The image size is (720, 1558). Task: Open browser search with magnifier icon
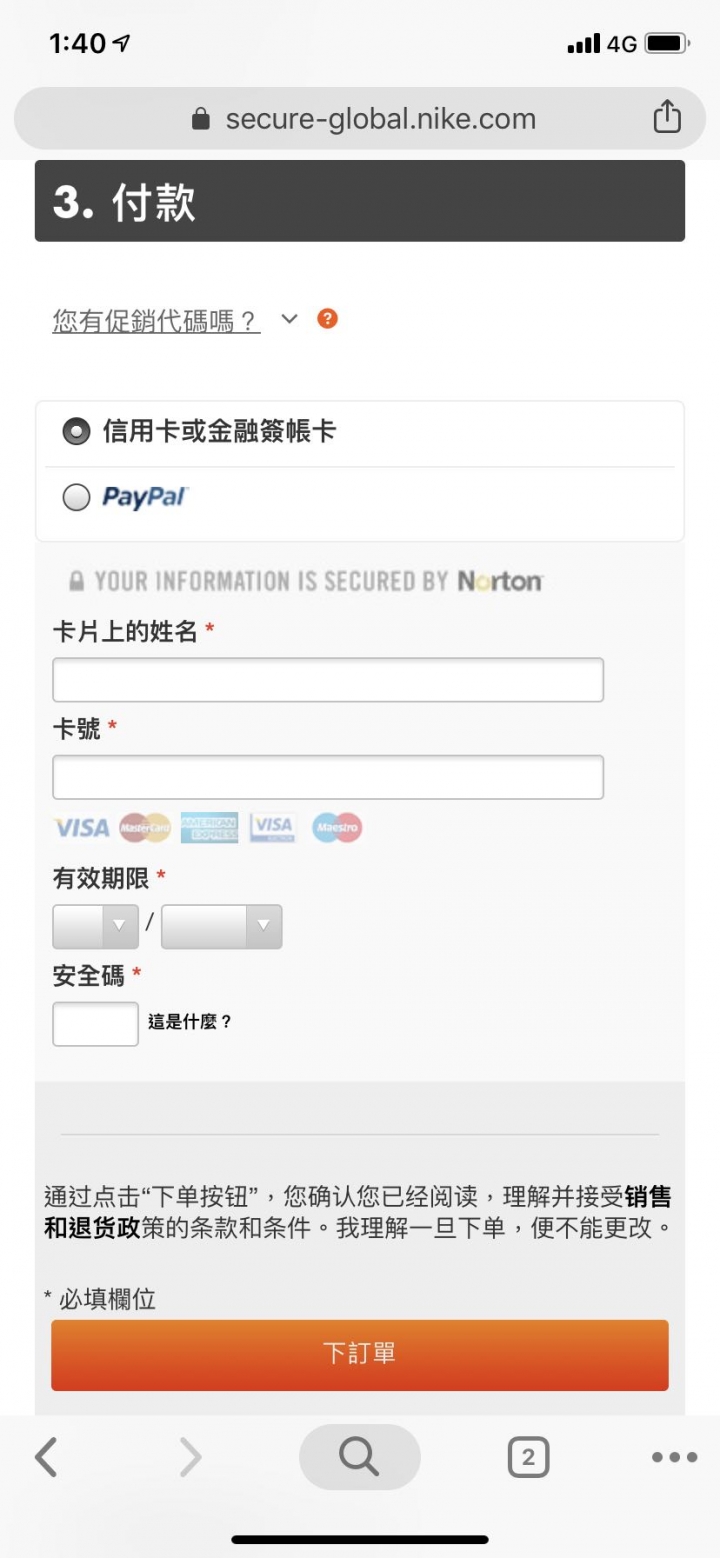tap(360, 1457)
